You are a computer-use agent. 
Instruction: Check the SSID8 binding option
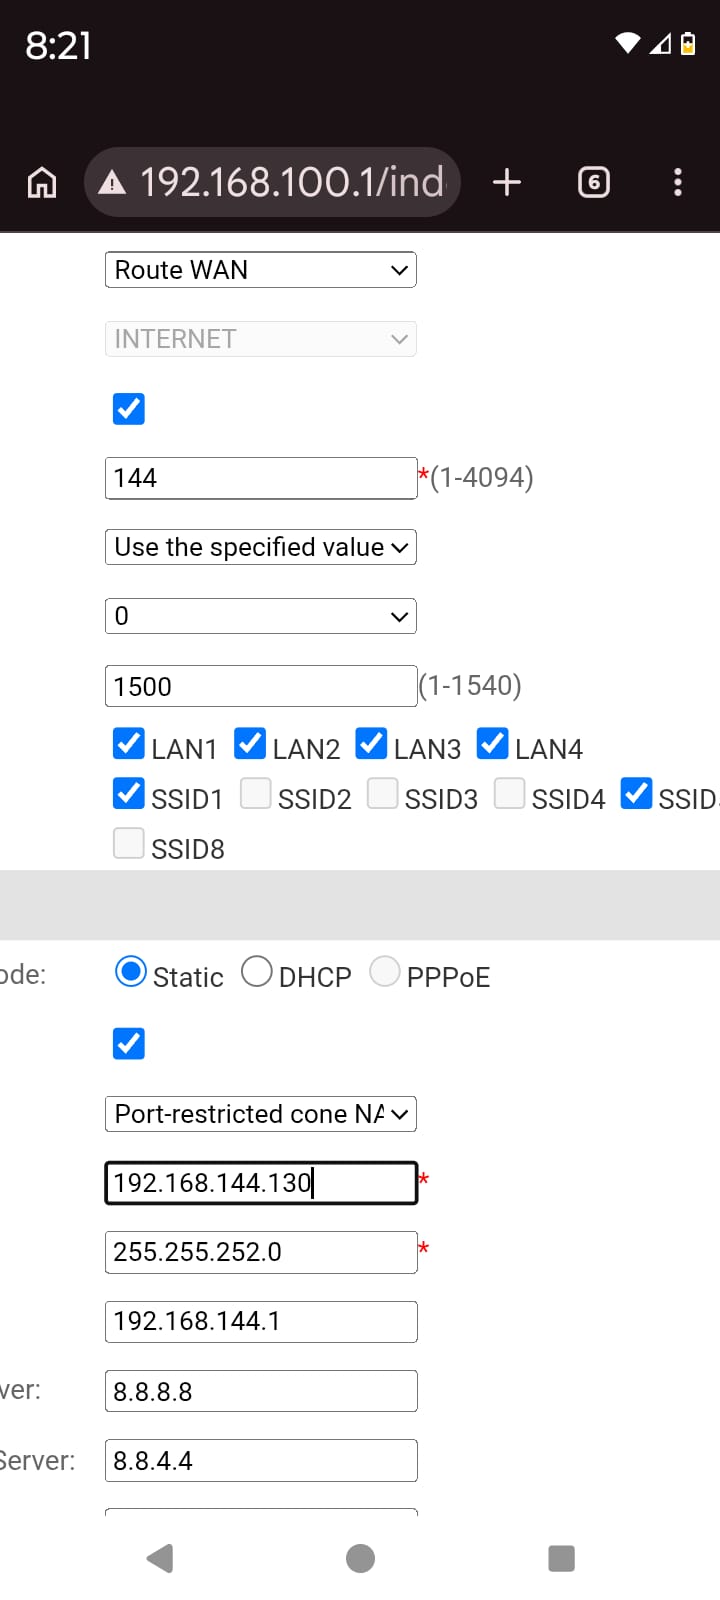pos(129,843)
